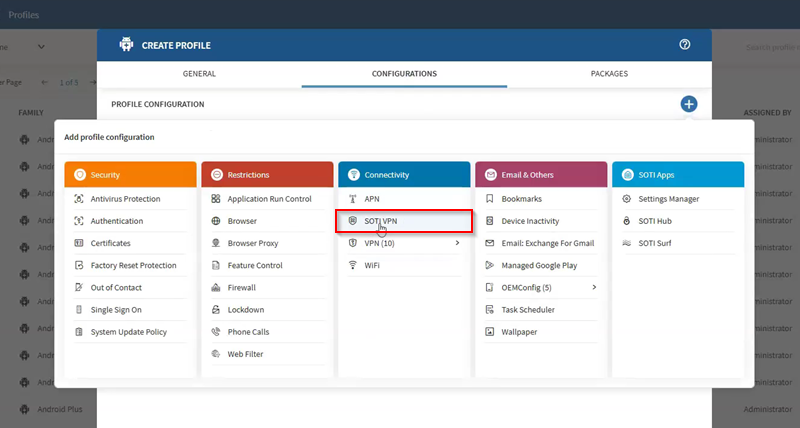Click the help question mark icon
The image size is (800, 428).
coord(685,45)
